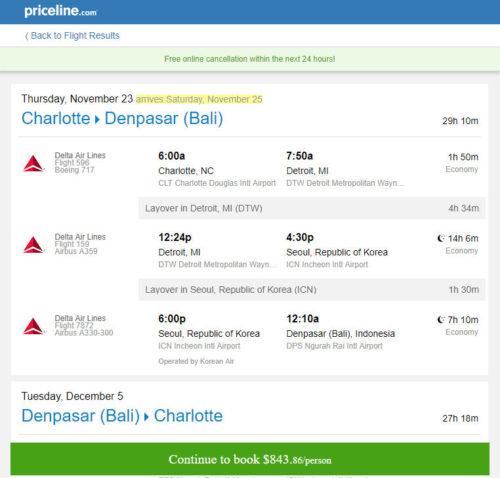Go back to Flight Results

72,36
